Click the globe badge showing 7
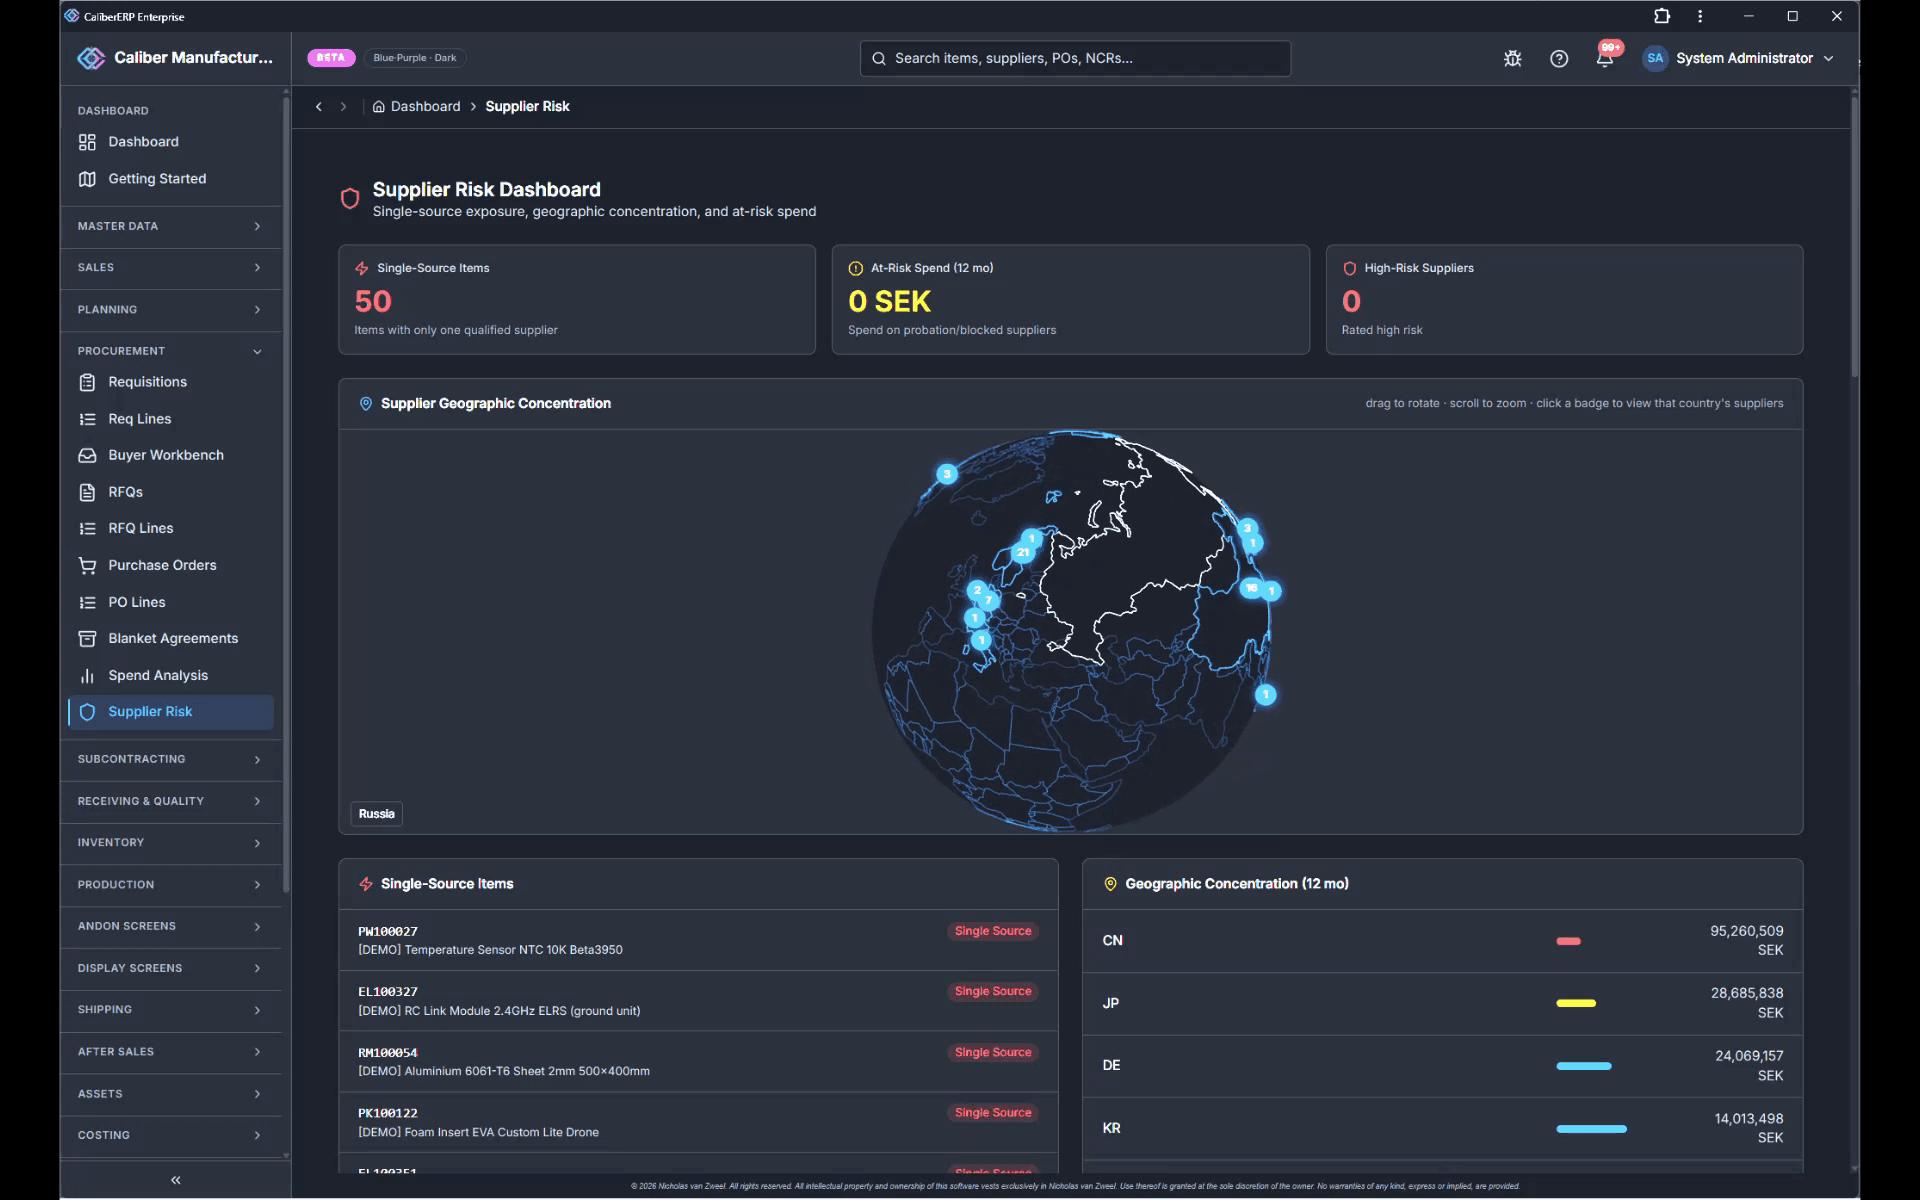 tap(988, 600)
